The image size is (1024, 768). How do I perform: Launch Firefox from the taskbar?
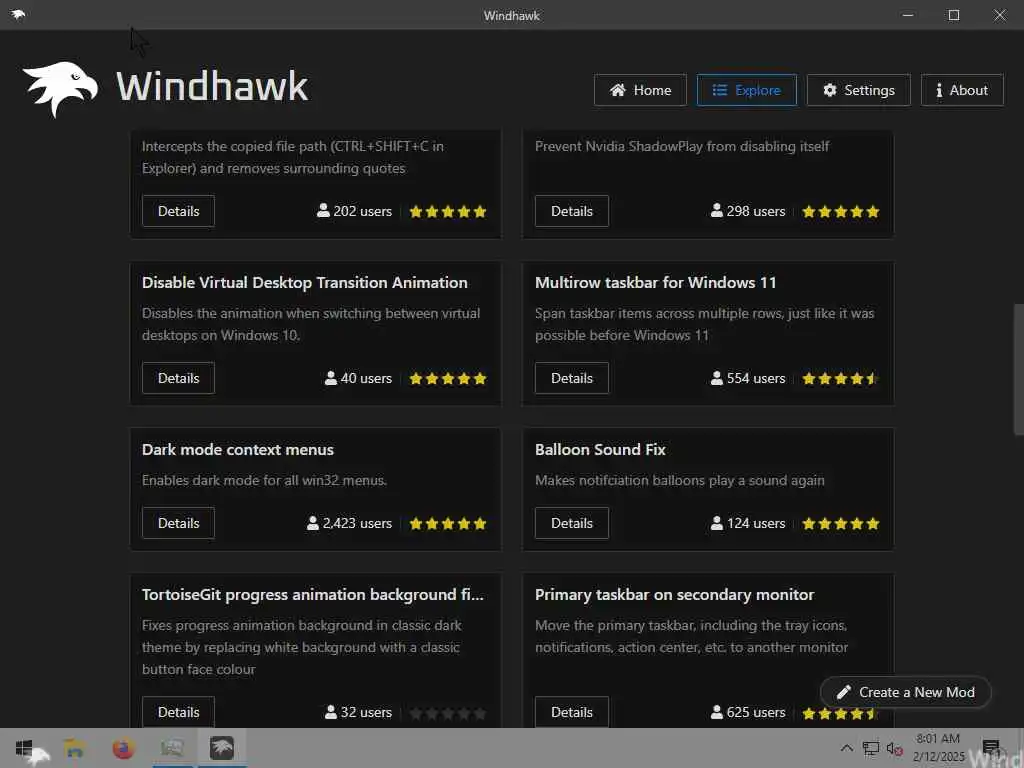[x=123, y=748]
